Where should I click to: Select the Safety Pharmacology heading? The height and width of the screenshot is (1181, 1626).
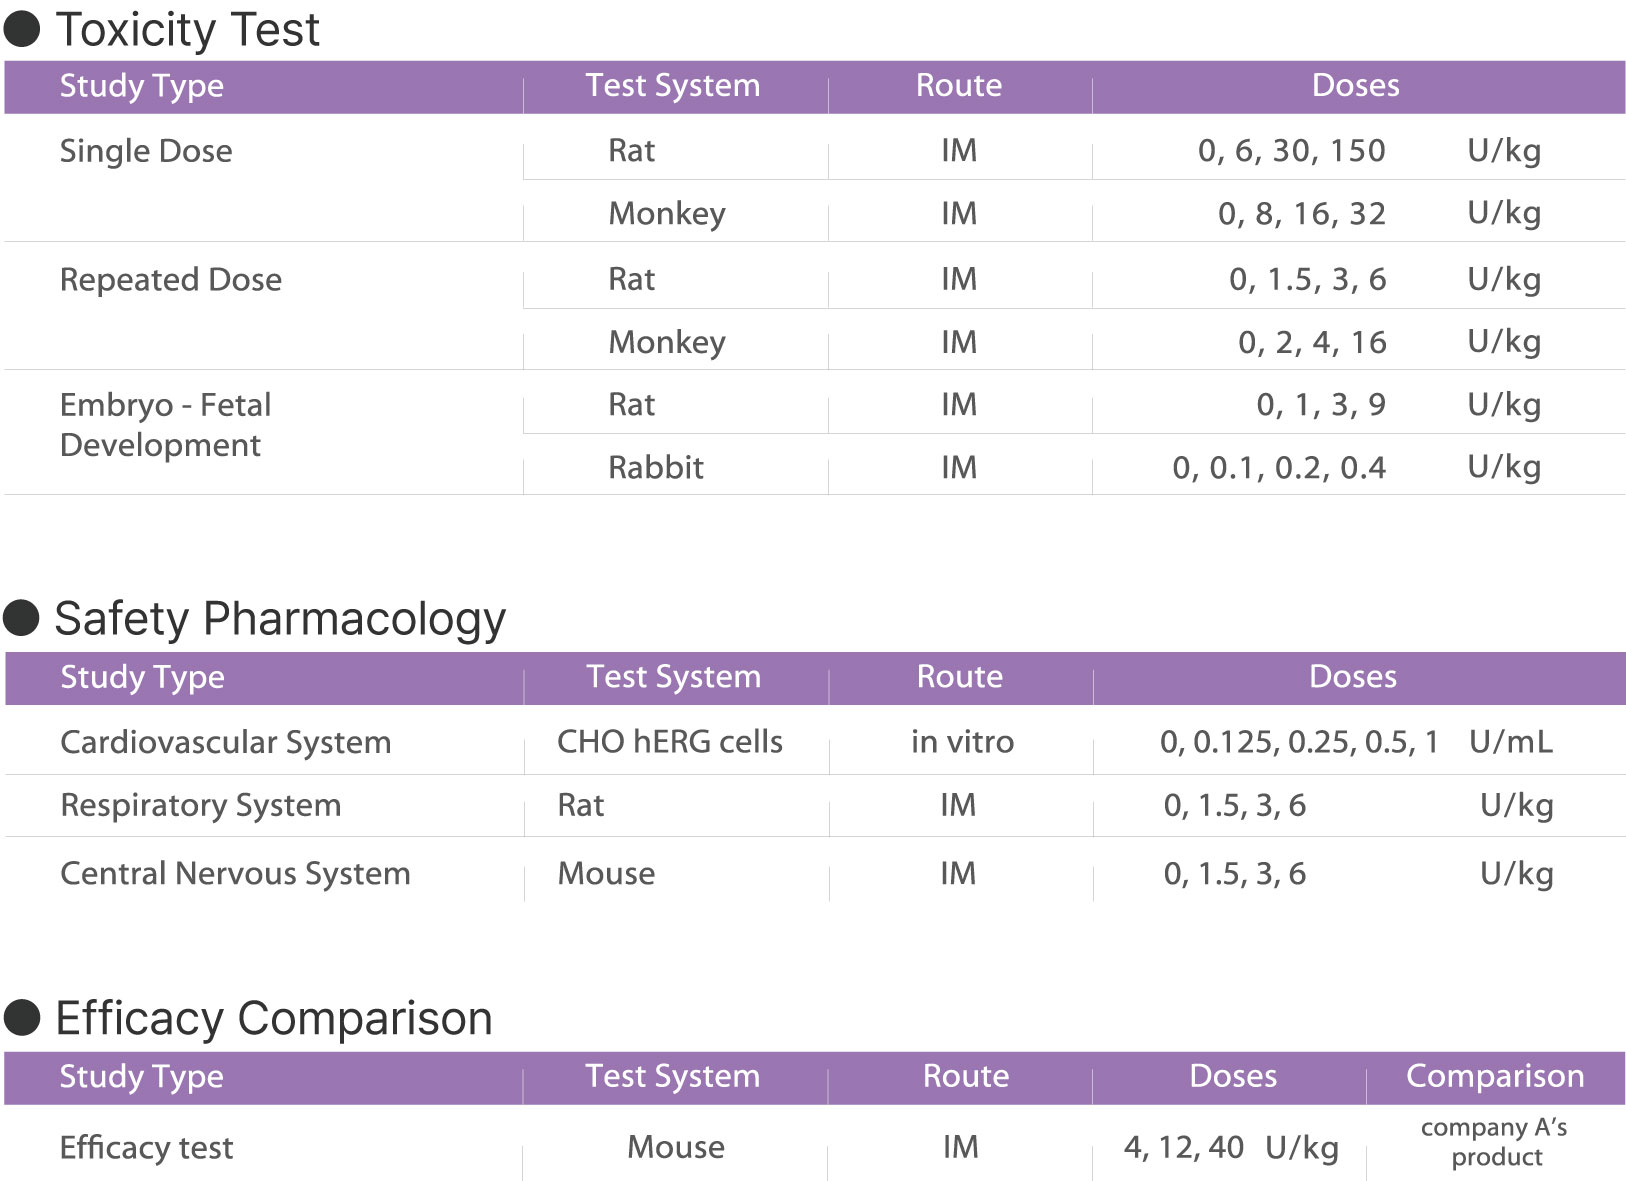coord(280,619)
